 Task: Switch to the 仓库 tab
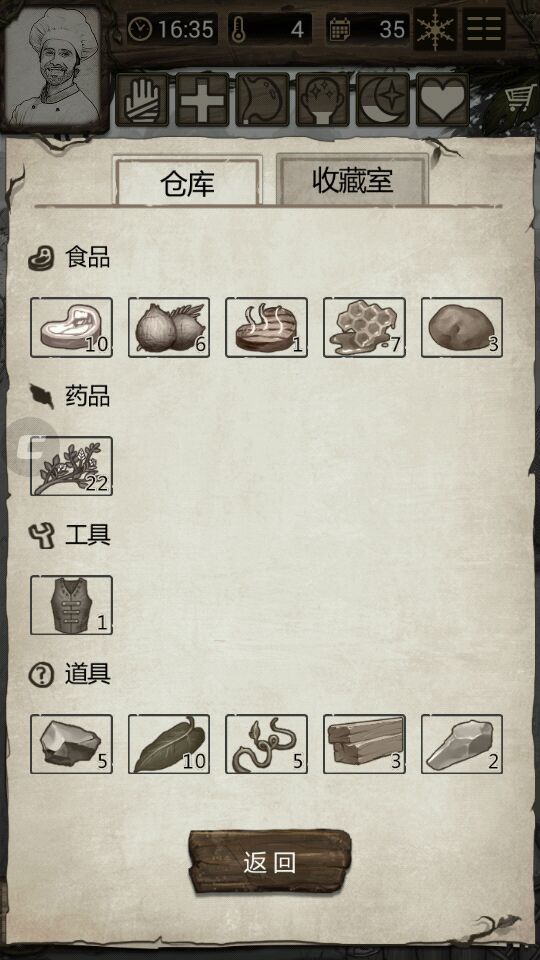coord(187,181)
